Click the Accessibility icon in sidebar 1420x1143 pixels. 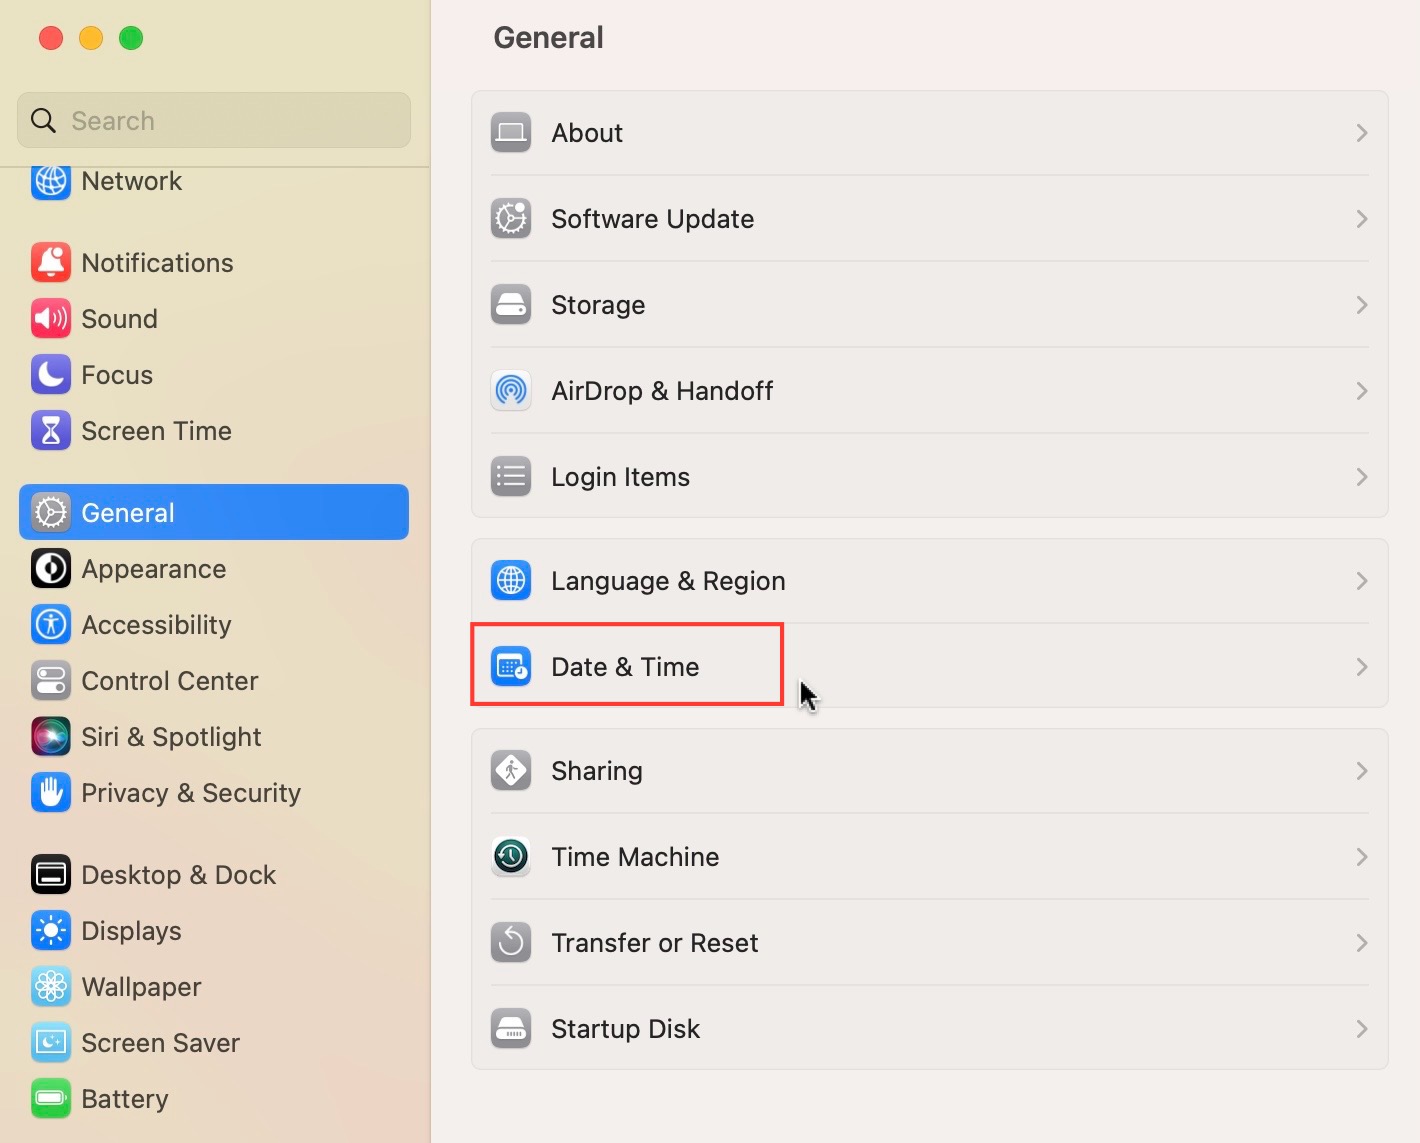point(51,625)
